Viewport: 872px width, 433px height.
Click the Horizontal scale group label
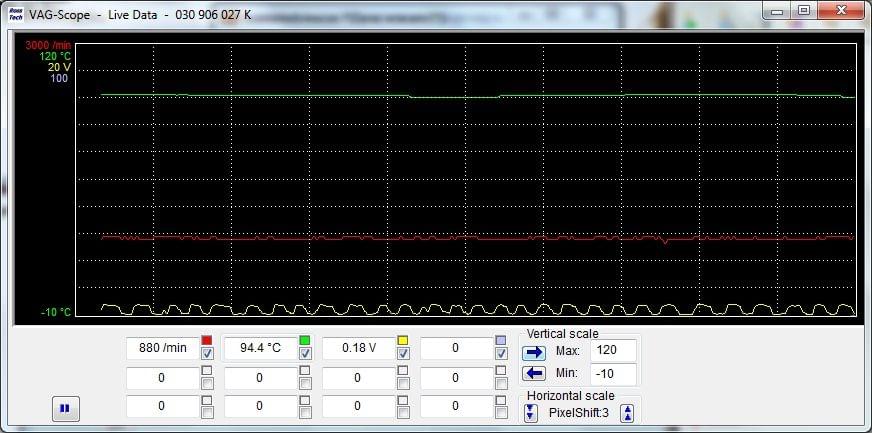571,396
